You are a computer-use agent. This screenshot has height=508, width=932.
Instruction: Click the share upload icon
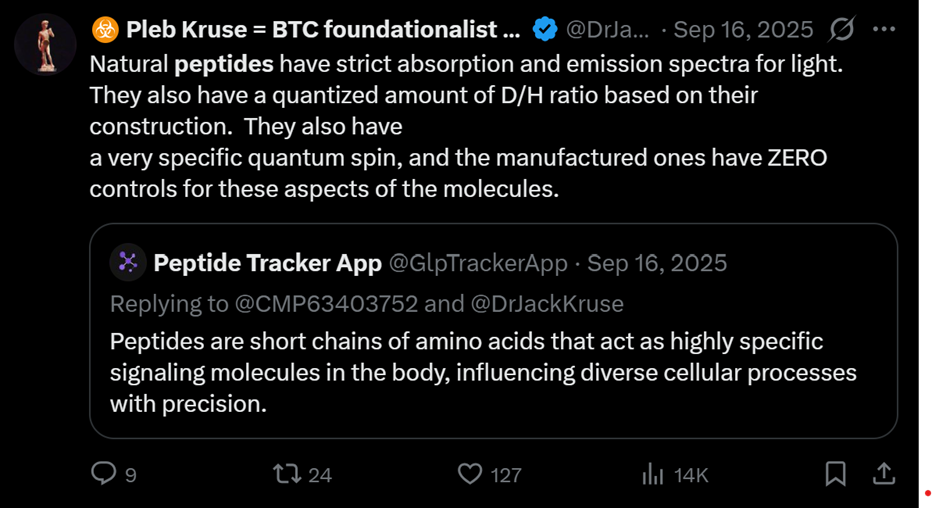(x=884, y=473)
